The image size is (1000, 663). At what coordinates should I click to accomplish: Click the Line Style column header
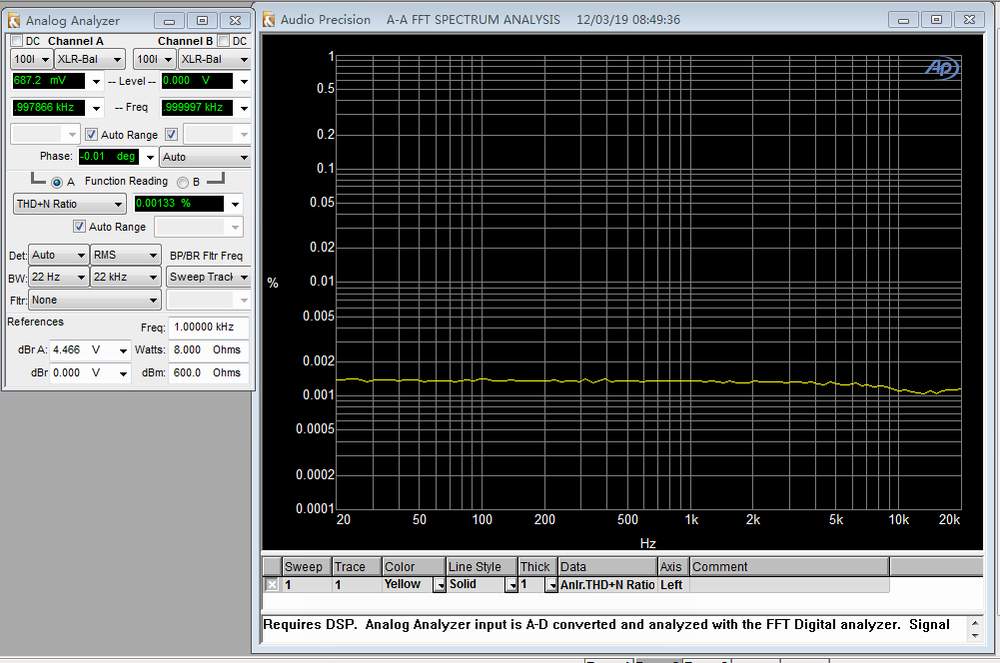[482, 567]
